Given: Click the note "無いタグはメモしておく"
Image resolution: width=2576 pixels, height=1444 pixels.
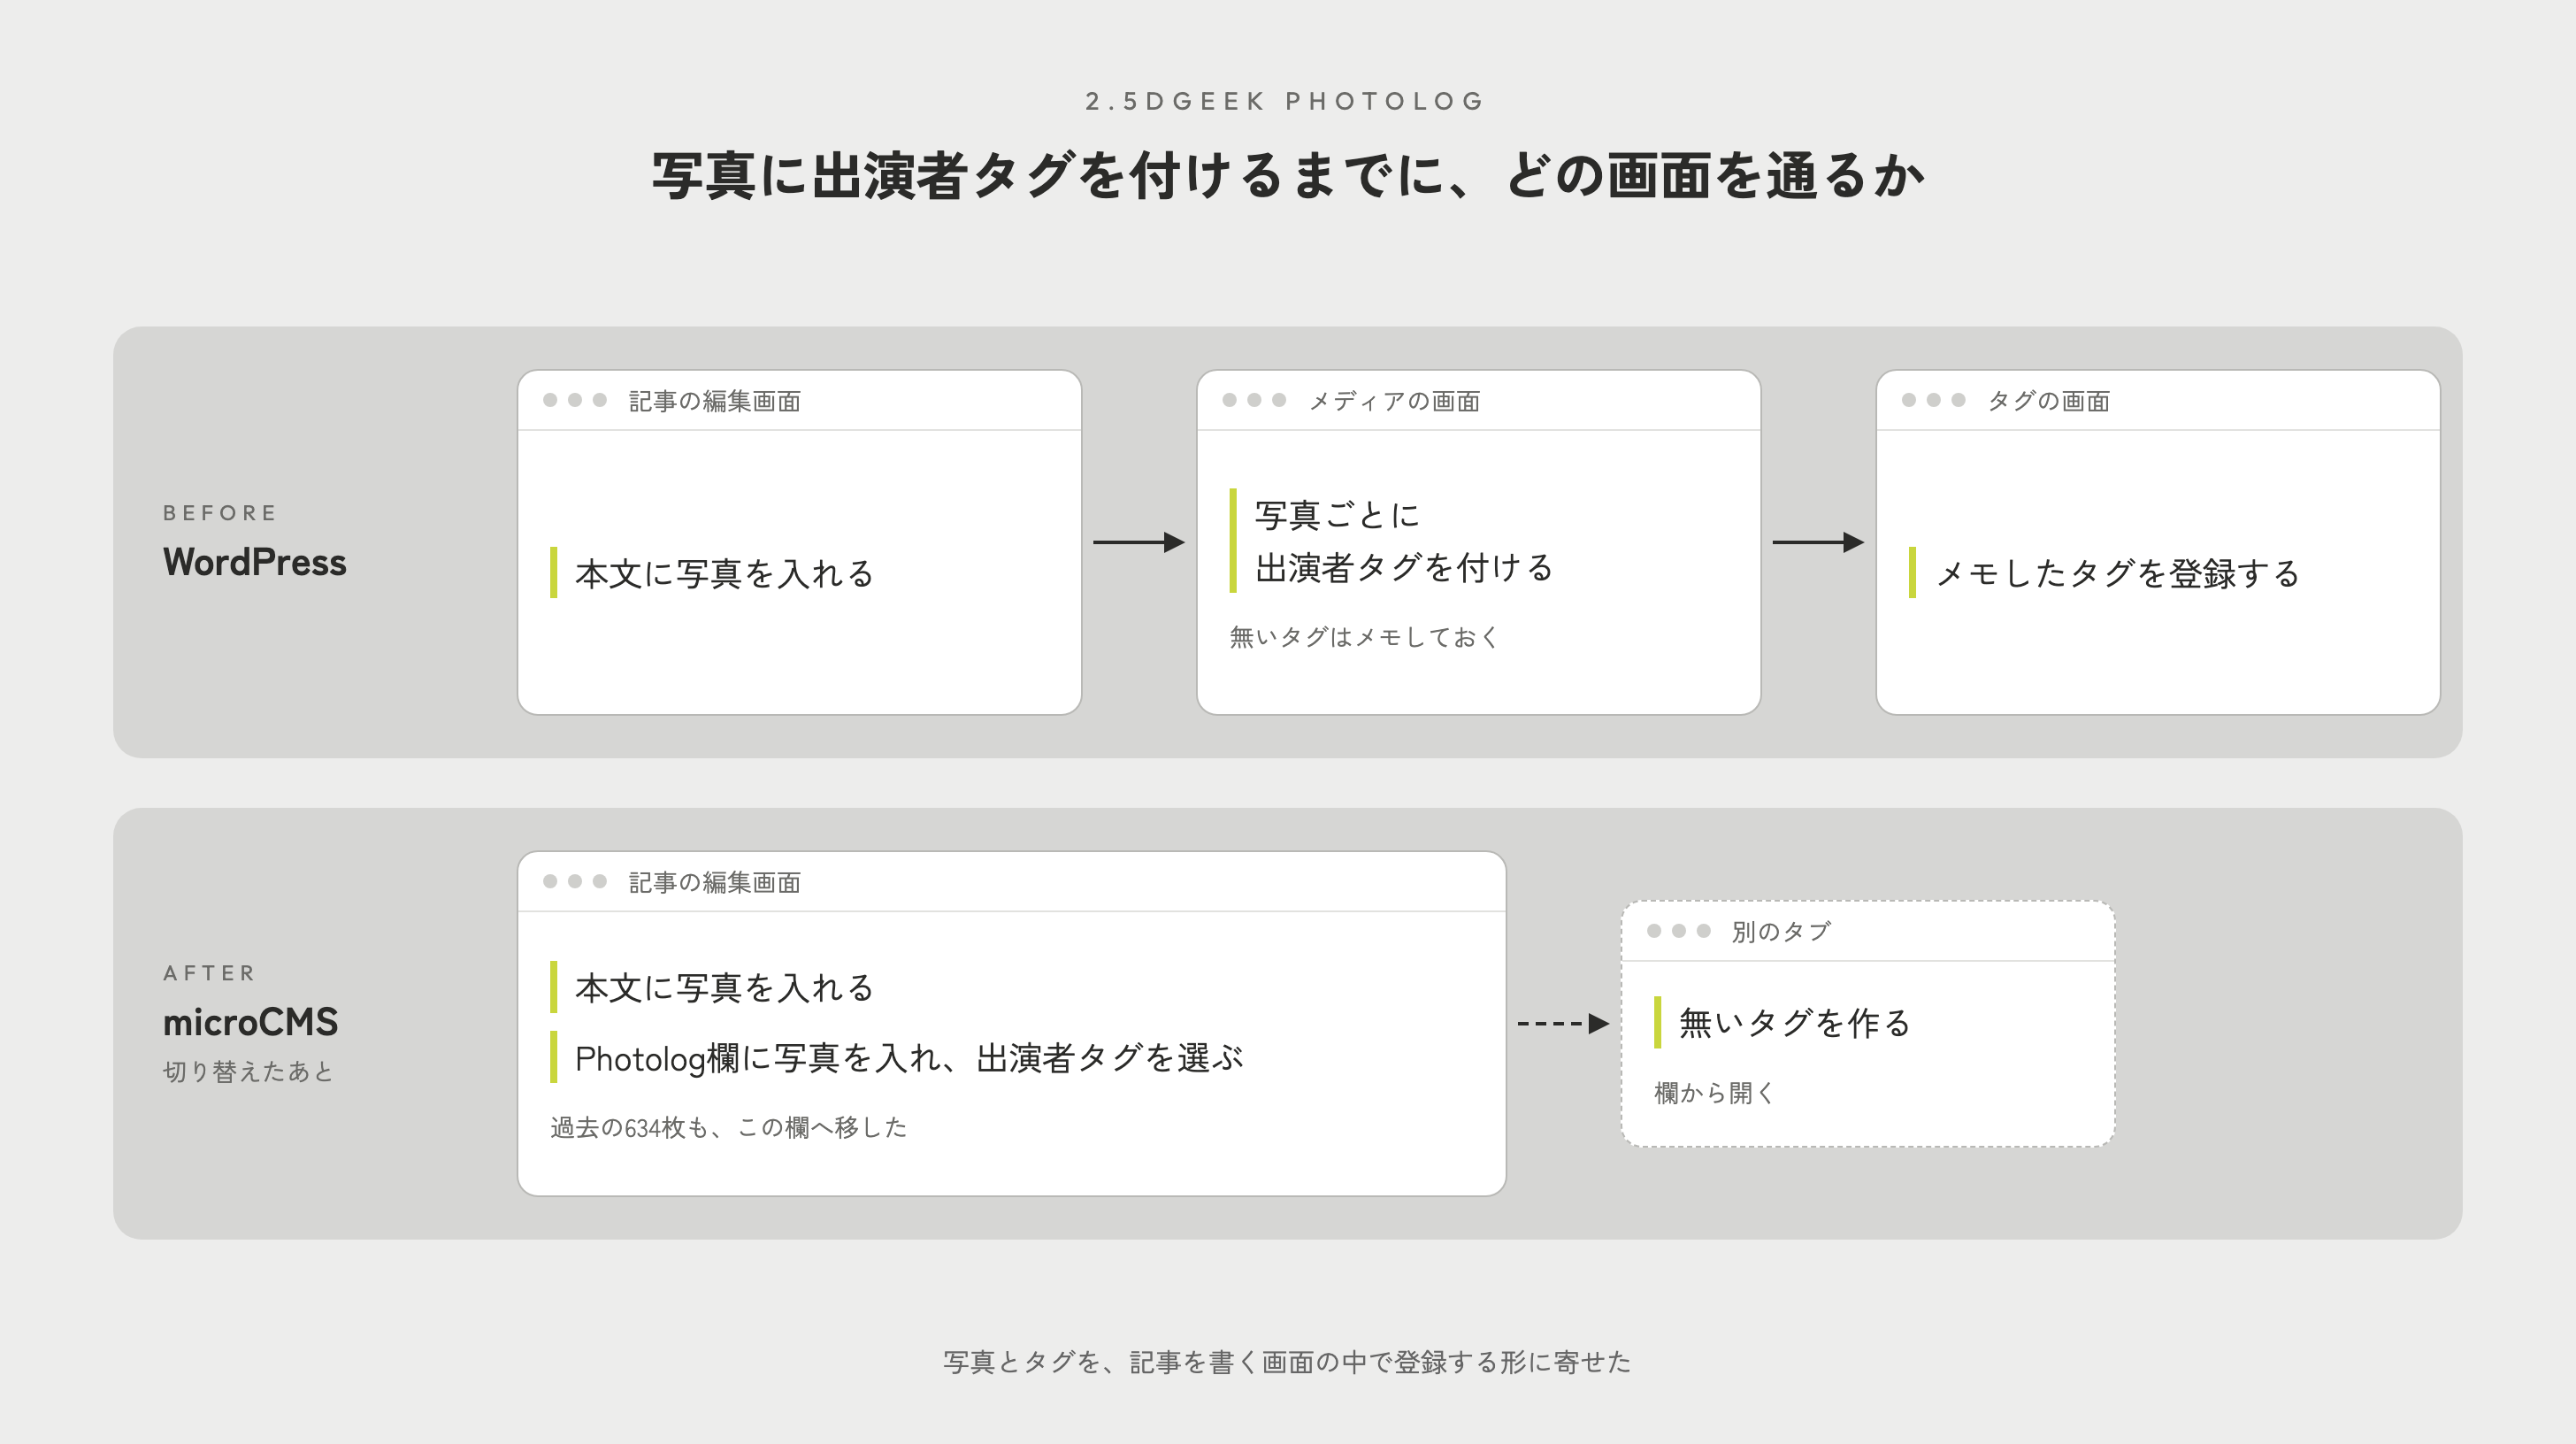Looking at the screenshot, I should click(1365, 637).
